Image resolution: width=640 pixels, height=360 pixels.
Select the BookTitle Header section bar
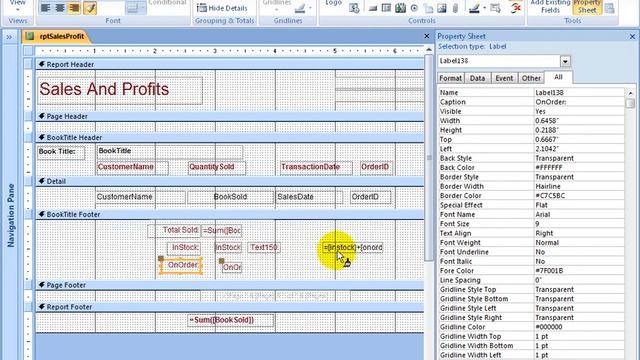pyautogui.click(x=230, y=138)
